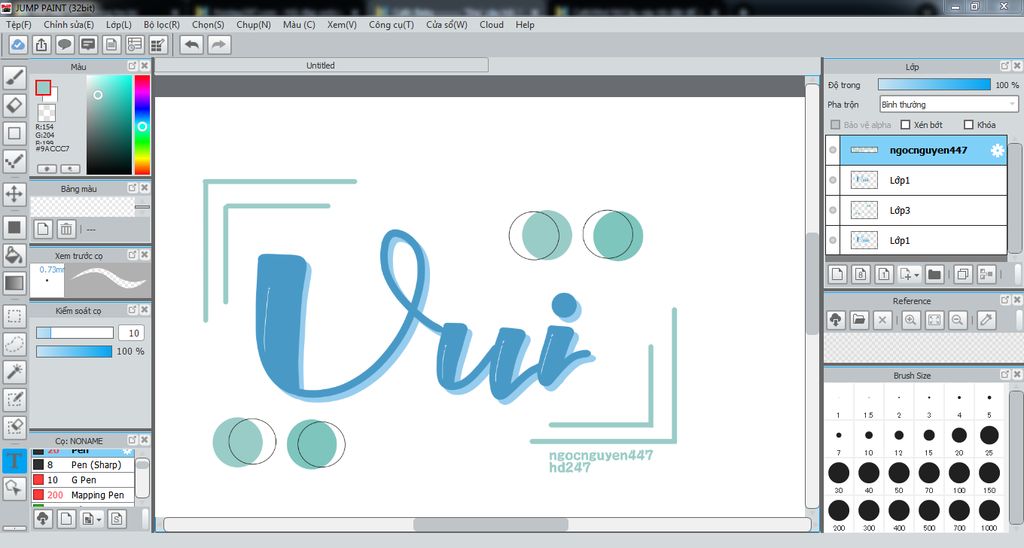Image resolution: width=1024 pixels, height=548 pixels.
Task: Open the speech bubble comment icon
Action: tap(65, 44)
